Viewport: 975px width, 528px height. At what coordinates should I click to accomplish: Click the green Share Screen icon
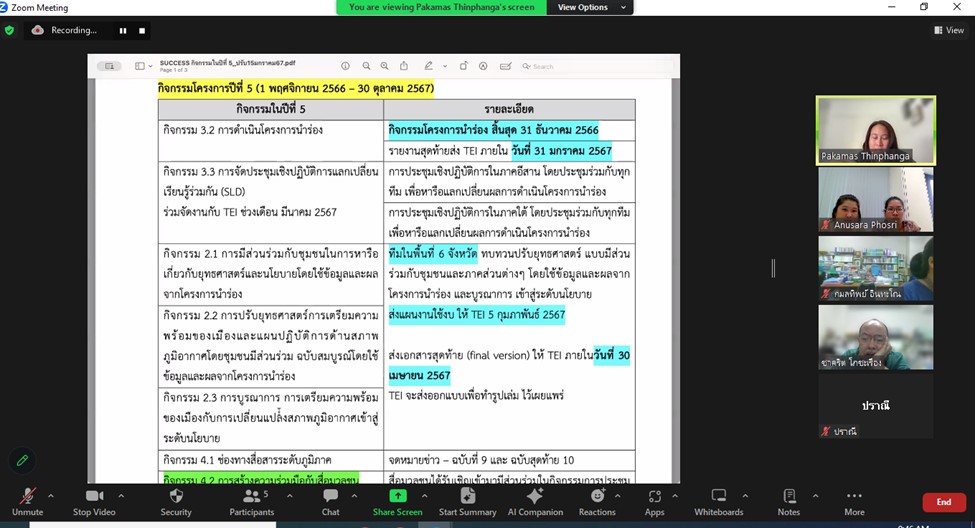click(397, 496)
